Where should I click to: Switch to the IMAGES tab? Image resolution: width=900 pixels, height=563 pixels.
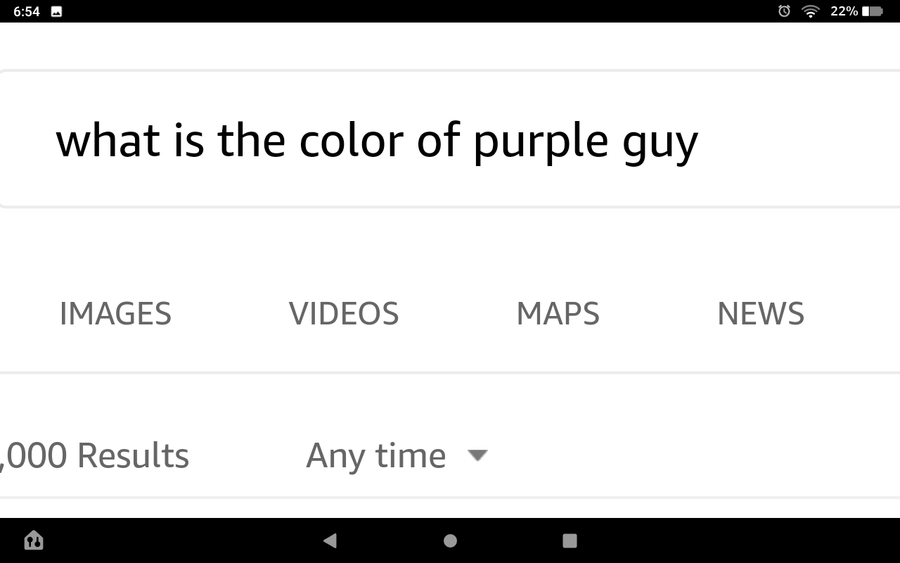[115, 314]
